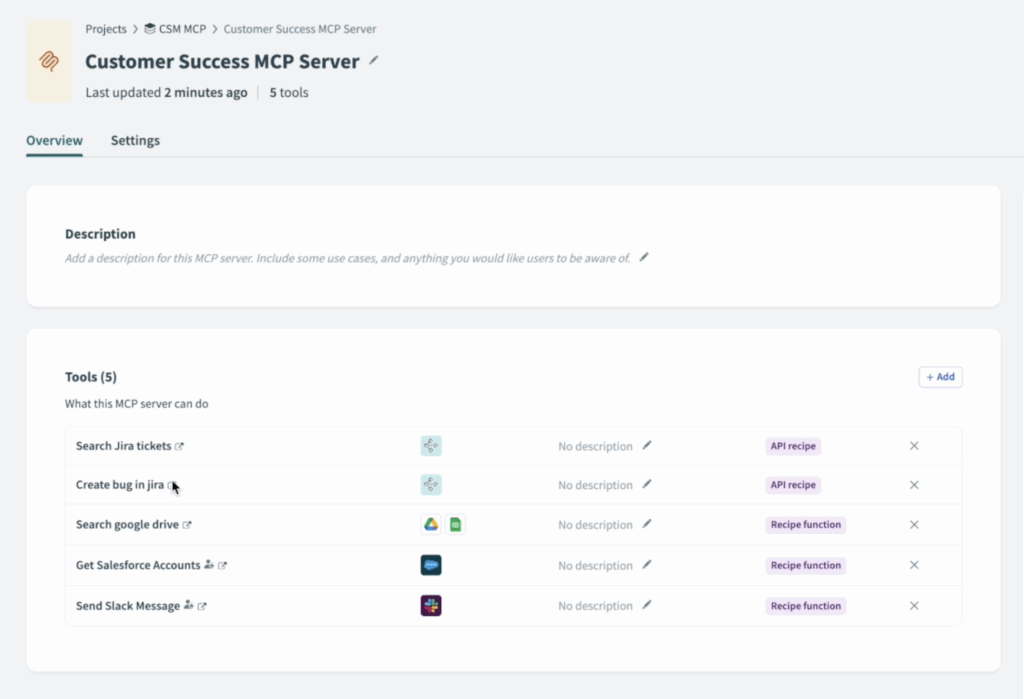Screen dimensions: 1024x699
Task: Select the Overview tab
Action: 54,141
